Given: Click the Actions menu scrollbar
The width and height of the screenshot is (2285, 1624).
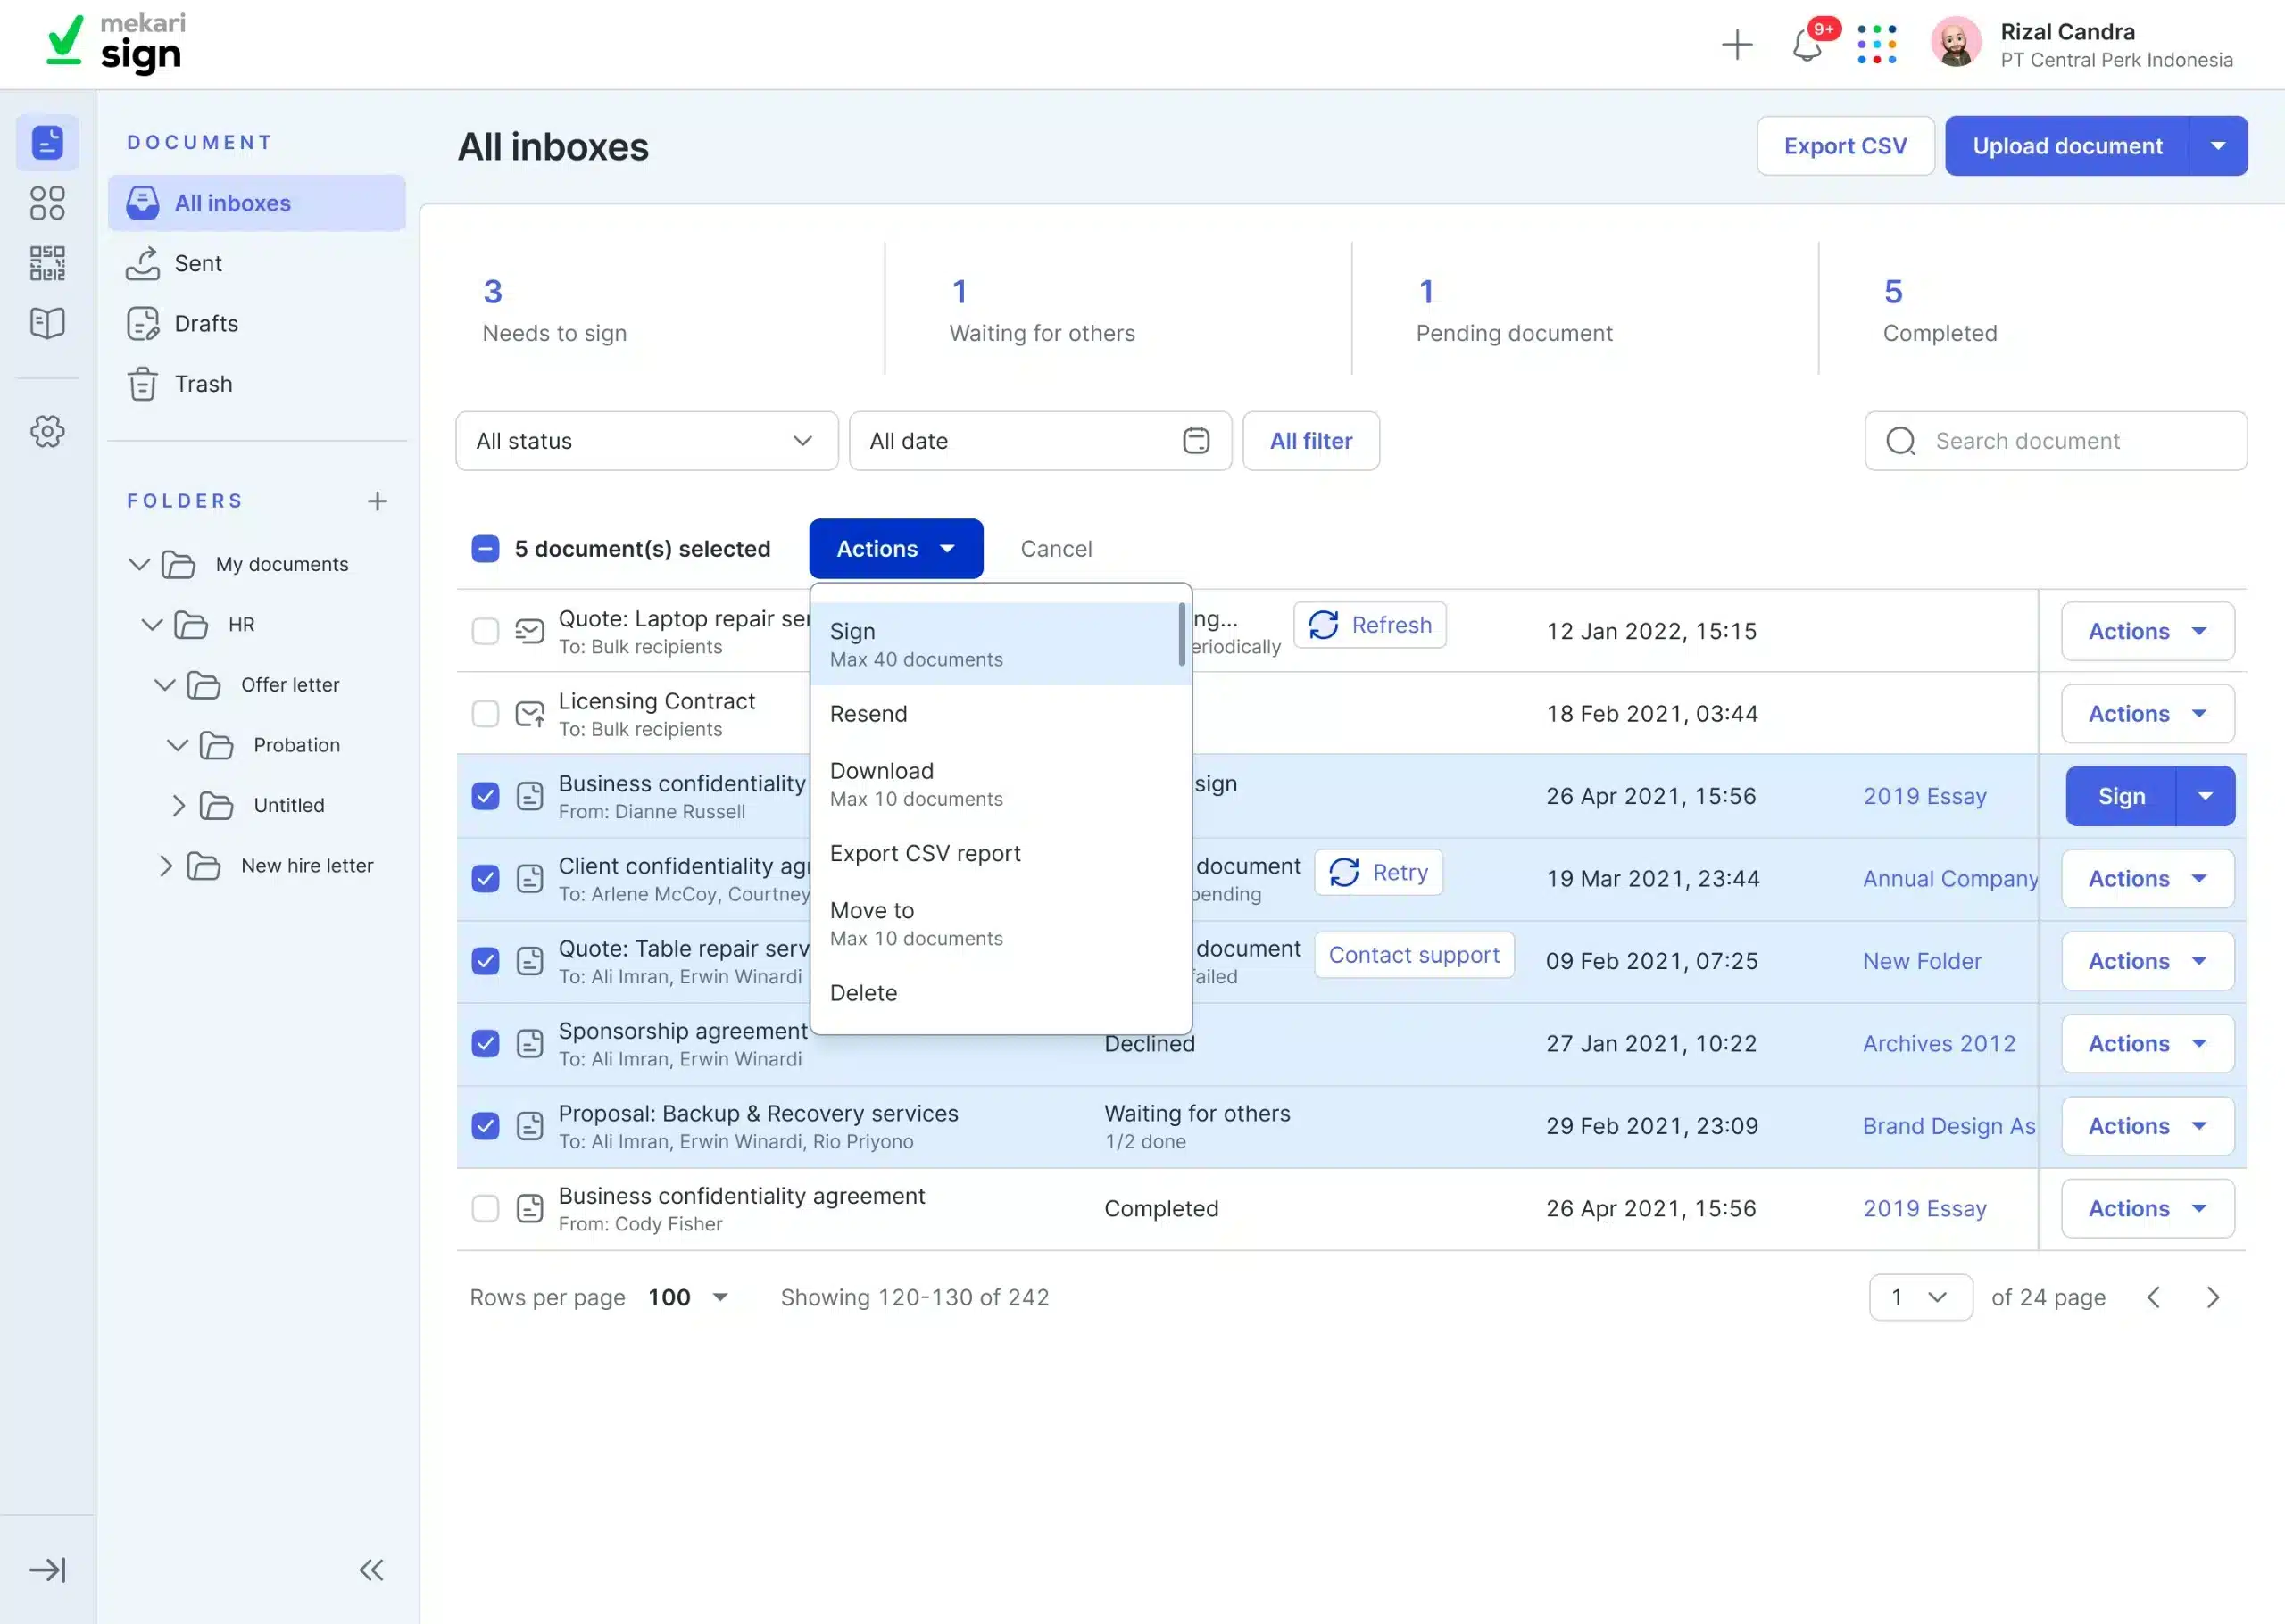Looking at the screenshot, I should tap(1182, 634).
